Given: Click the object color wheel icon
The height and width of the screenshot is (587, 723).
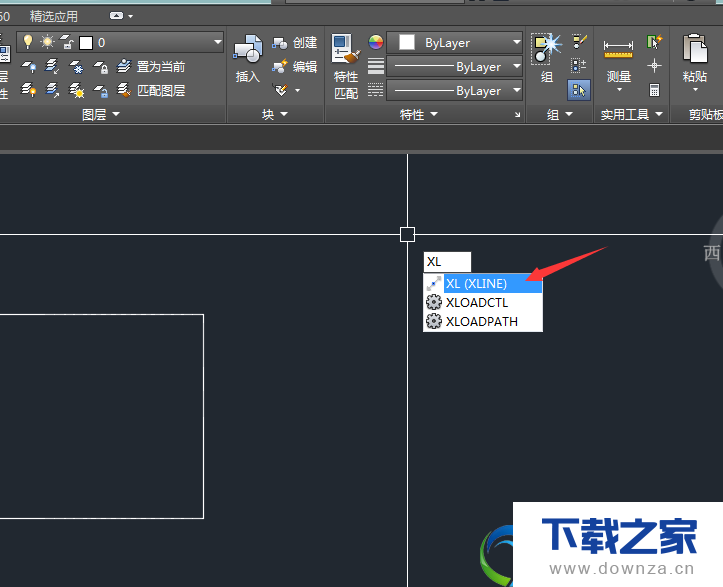Looking at the screenshot, I should (376, 42).
